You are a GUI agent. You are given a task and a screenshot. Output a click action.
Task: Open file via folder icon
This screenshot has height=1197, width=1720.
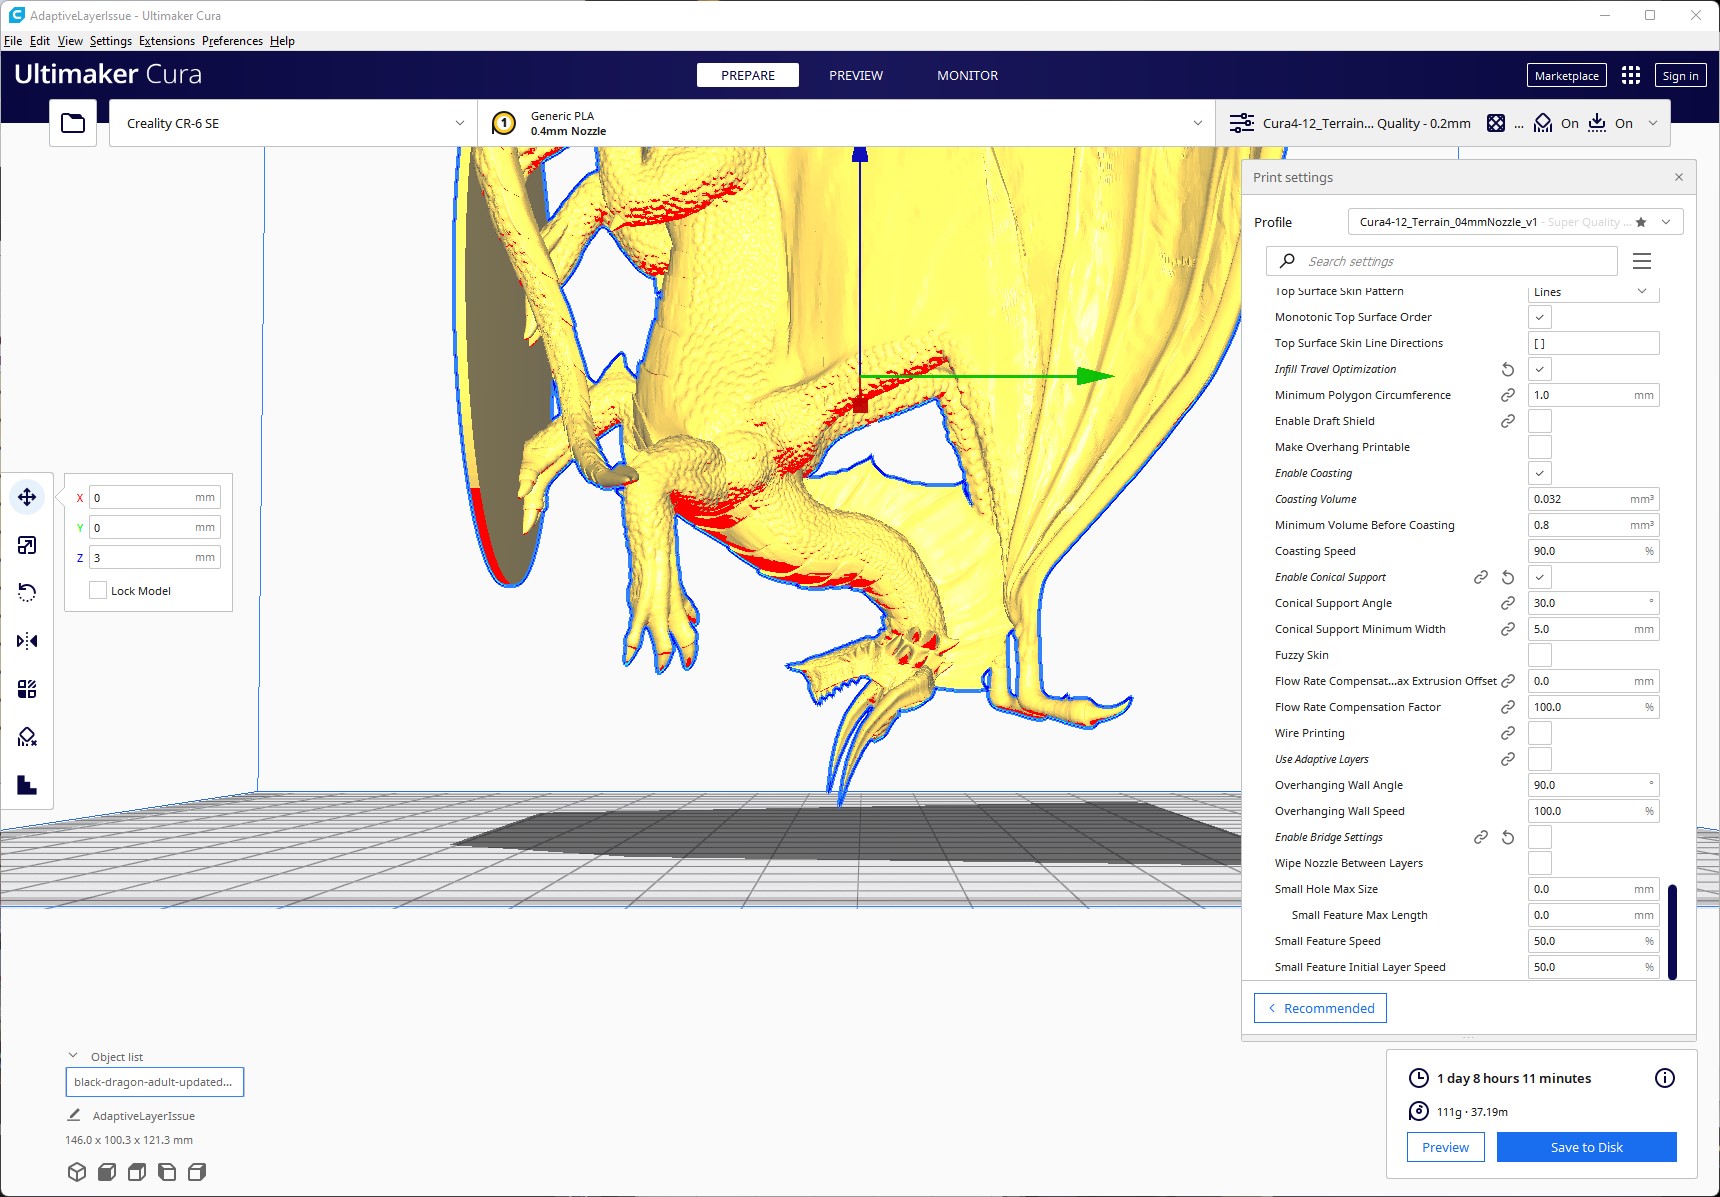coord(73,123)
